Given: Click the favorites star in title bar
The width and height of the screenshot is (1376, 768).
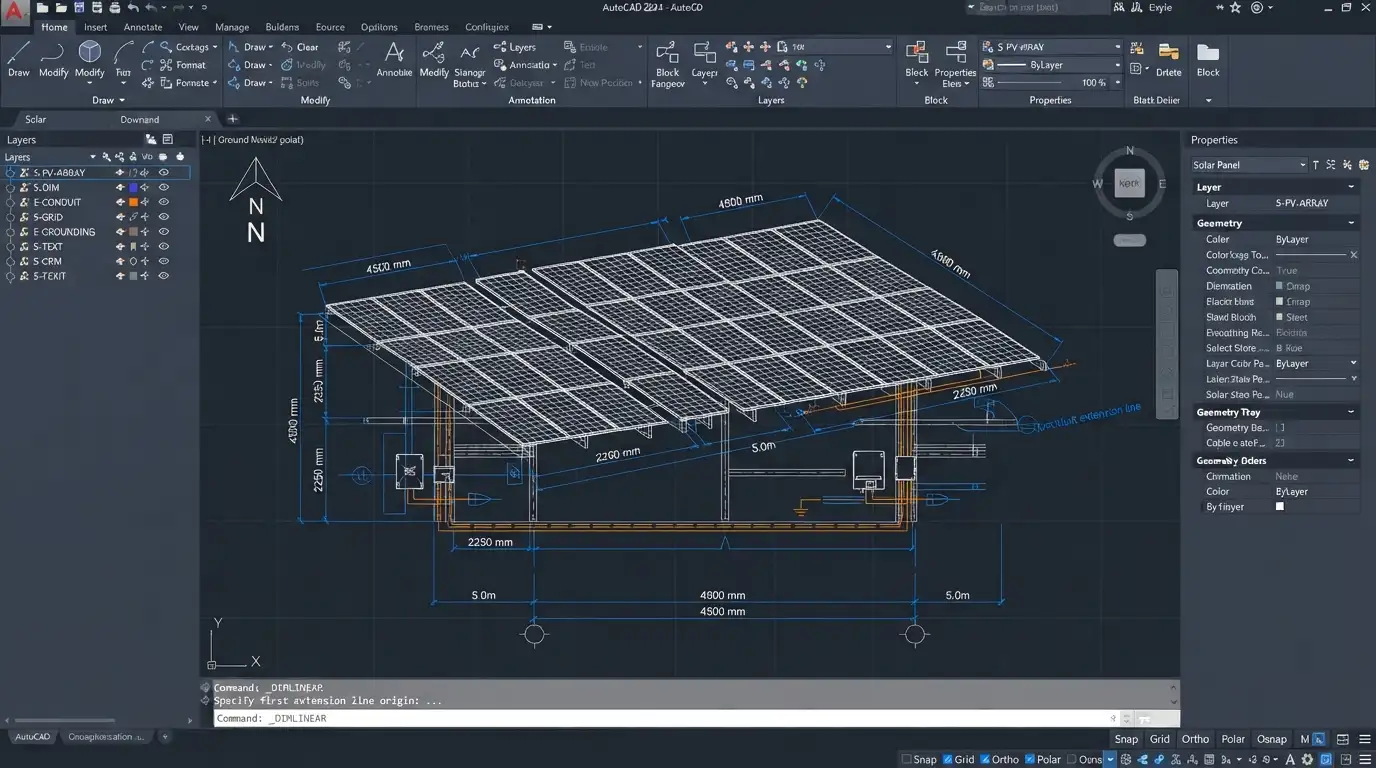Looking at the screenshot, I should tap(1235, 7).
